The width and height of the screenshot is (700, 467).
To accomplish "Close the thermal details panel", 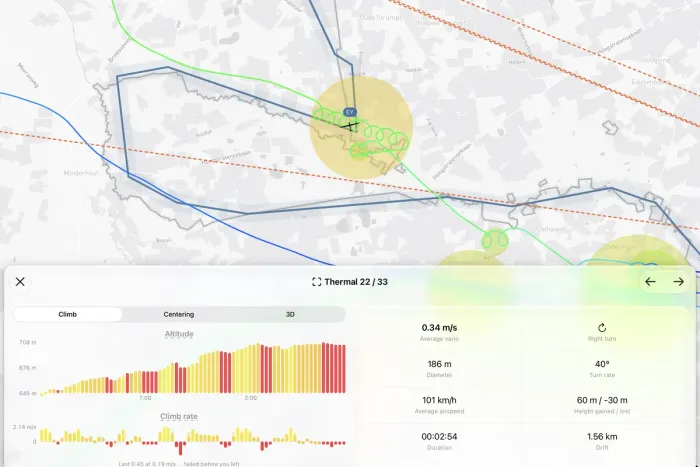I will click(20, 282).
